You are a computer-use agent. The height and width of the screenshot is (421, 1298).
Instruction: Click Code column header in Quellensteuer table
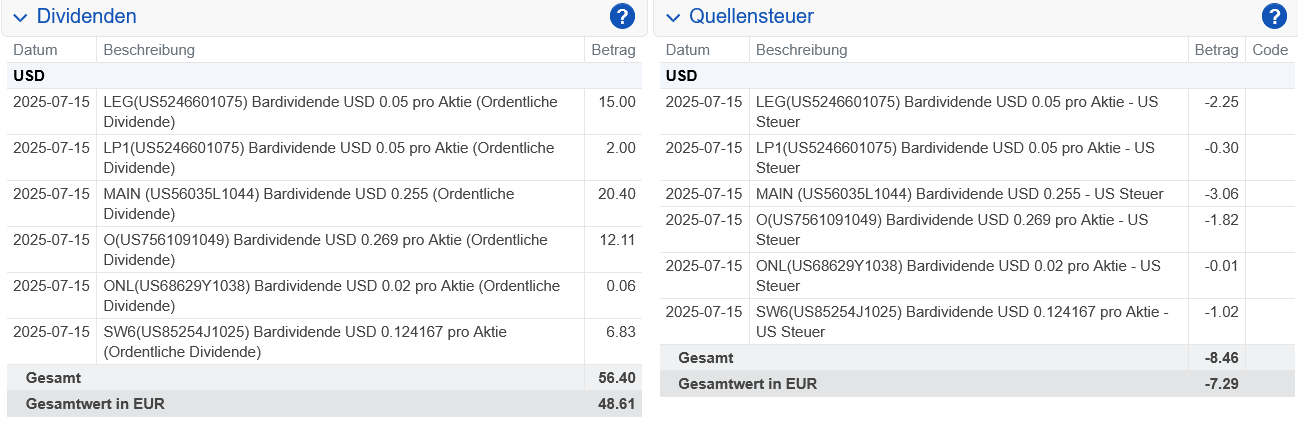1269,50
